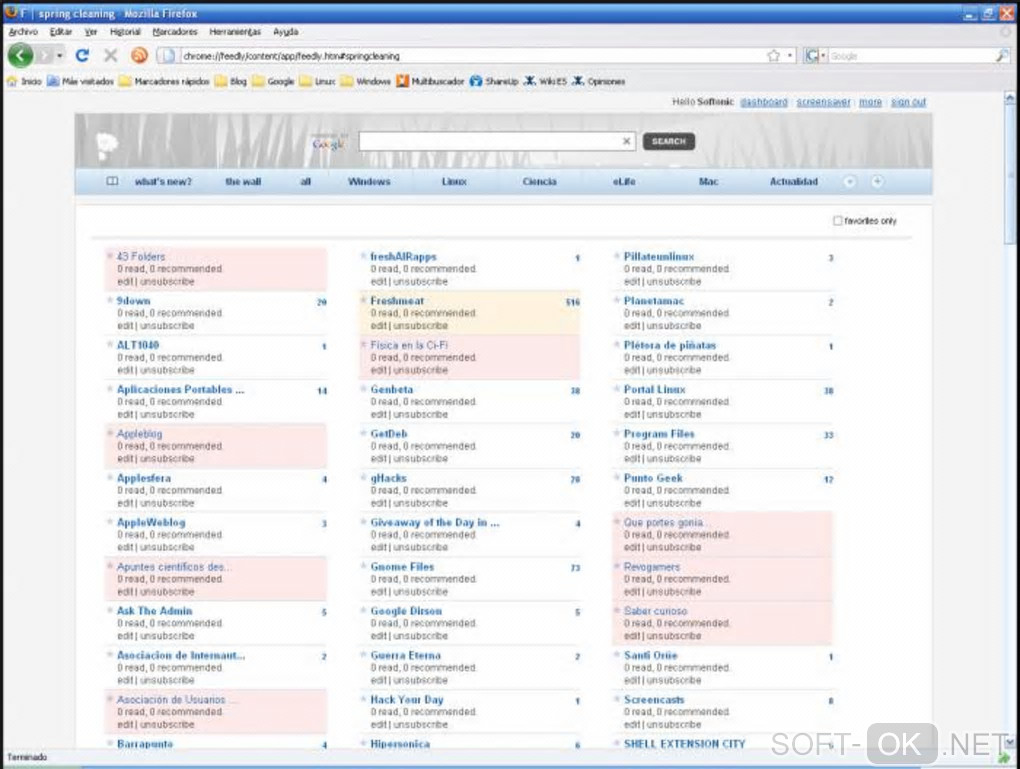Viewport: 1020px width, 769px height.
Task: Click the search magnifier in Google box
Action: pos(1002,56)
